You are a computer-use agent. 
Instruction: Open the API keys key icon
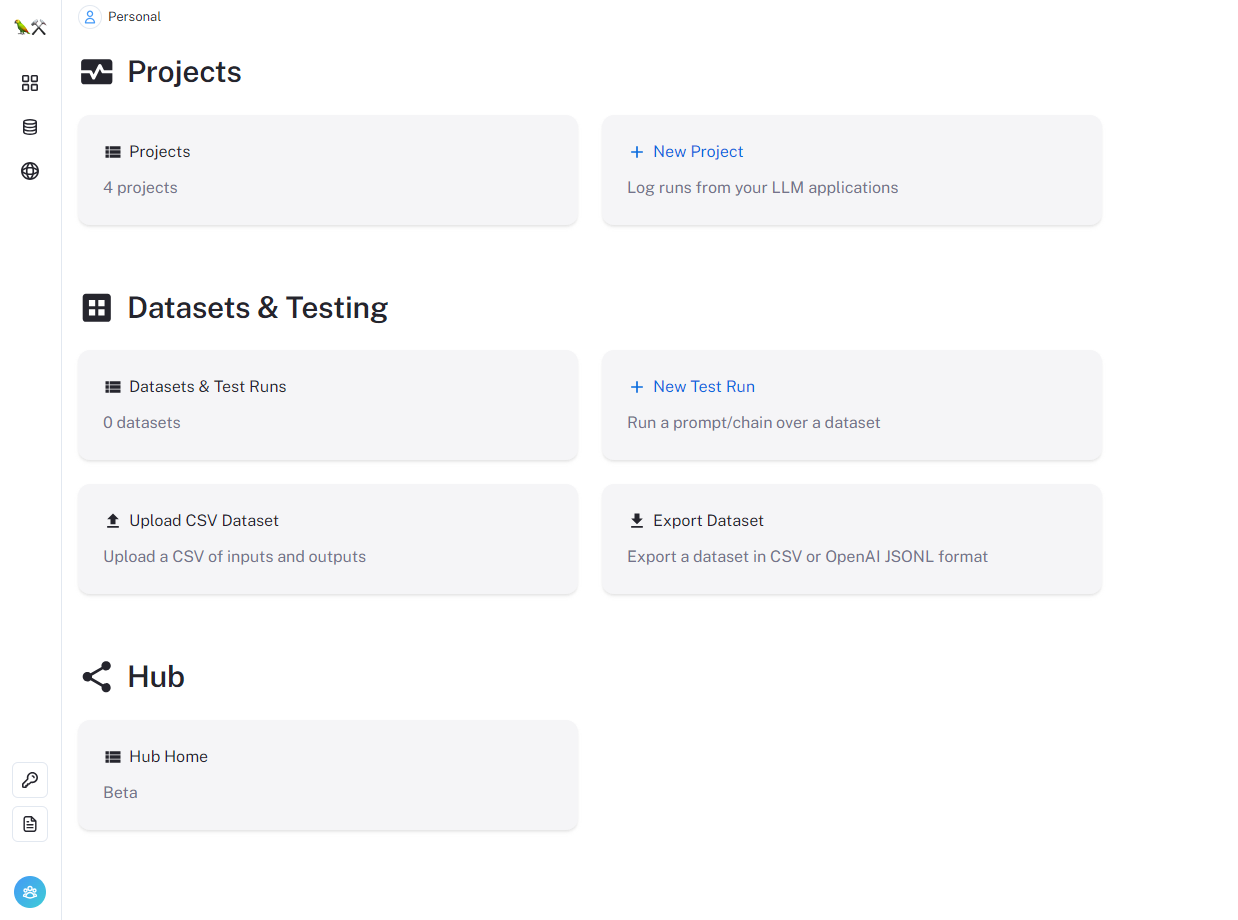coord(30,780)
